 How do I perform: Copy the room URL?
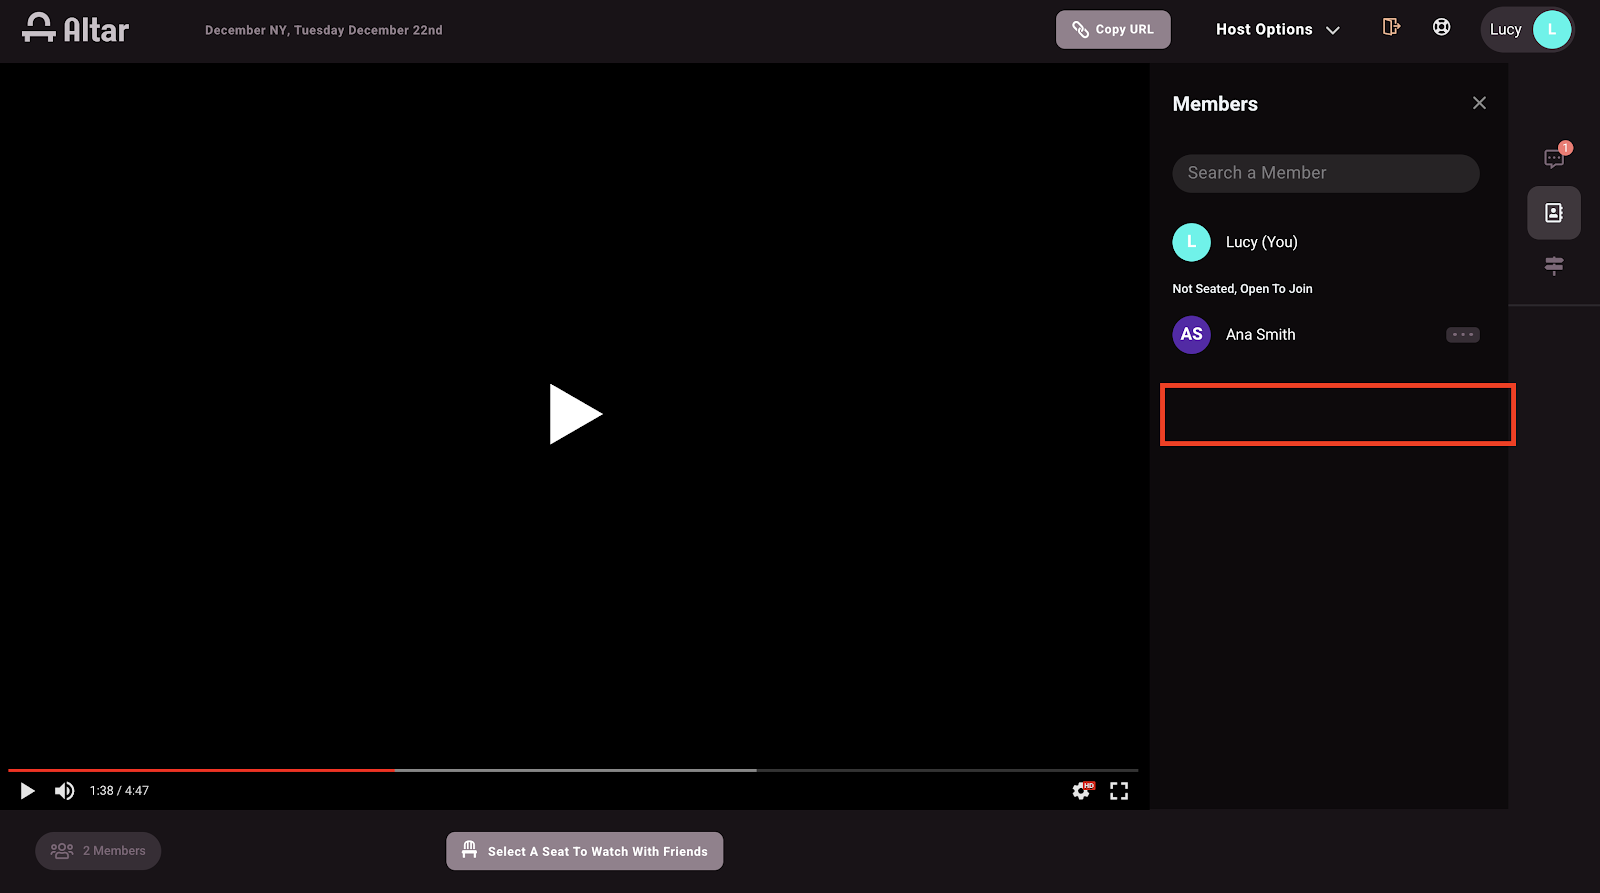1113,30
